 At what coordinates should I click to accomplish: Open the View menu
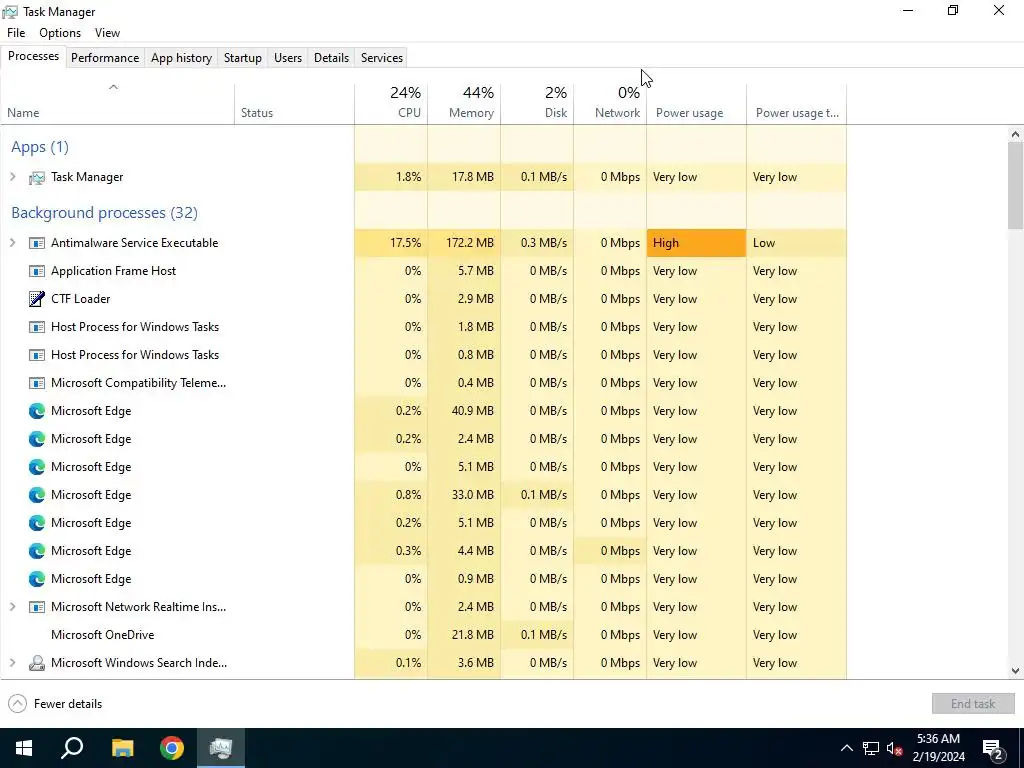(x=107, y=33)
